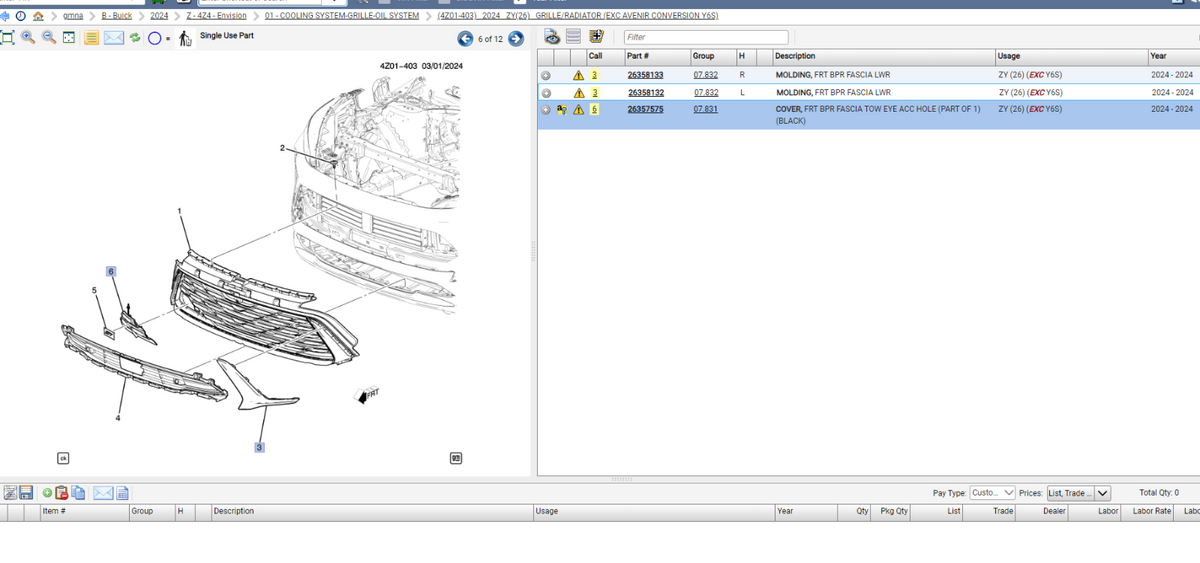The image size is (1200, 563).
Task: Click the green add item icon
Action: point(46,492)
